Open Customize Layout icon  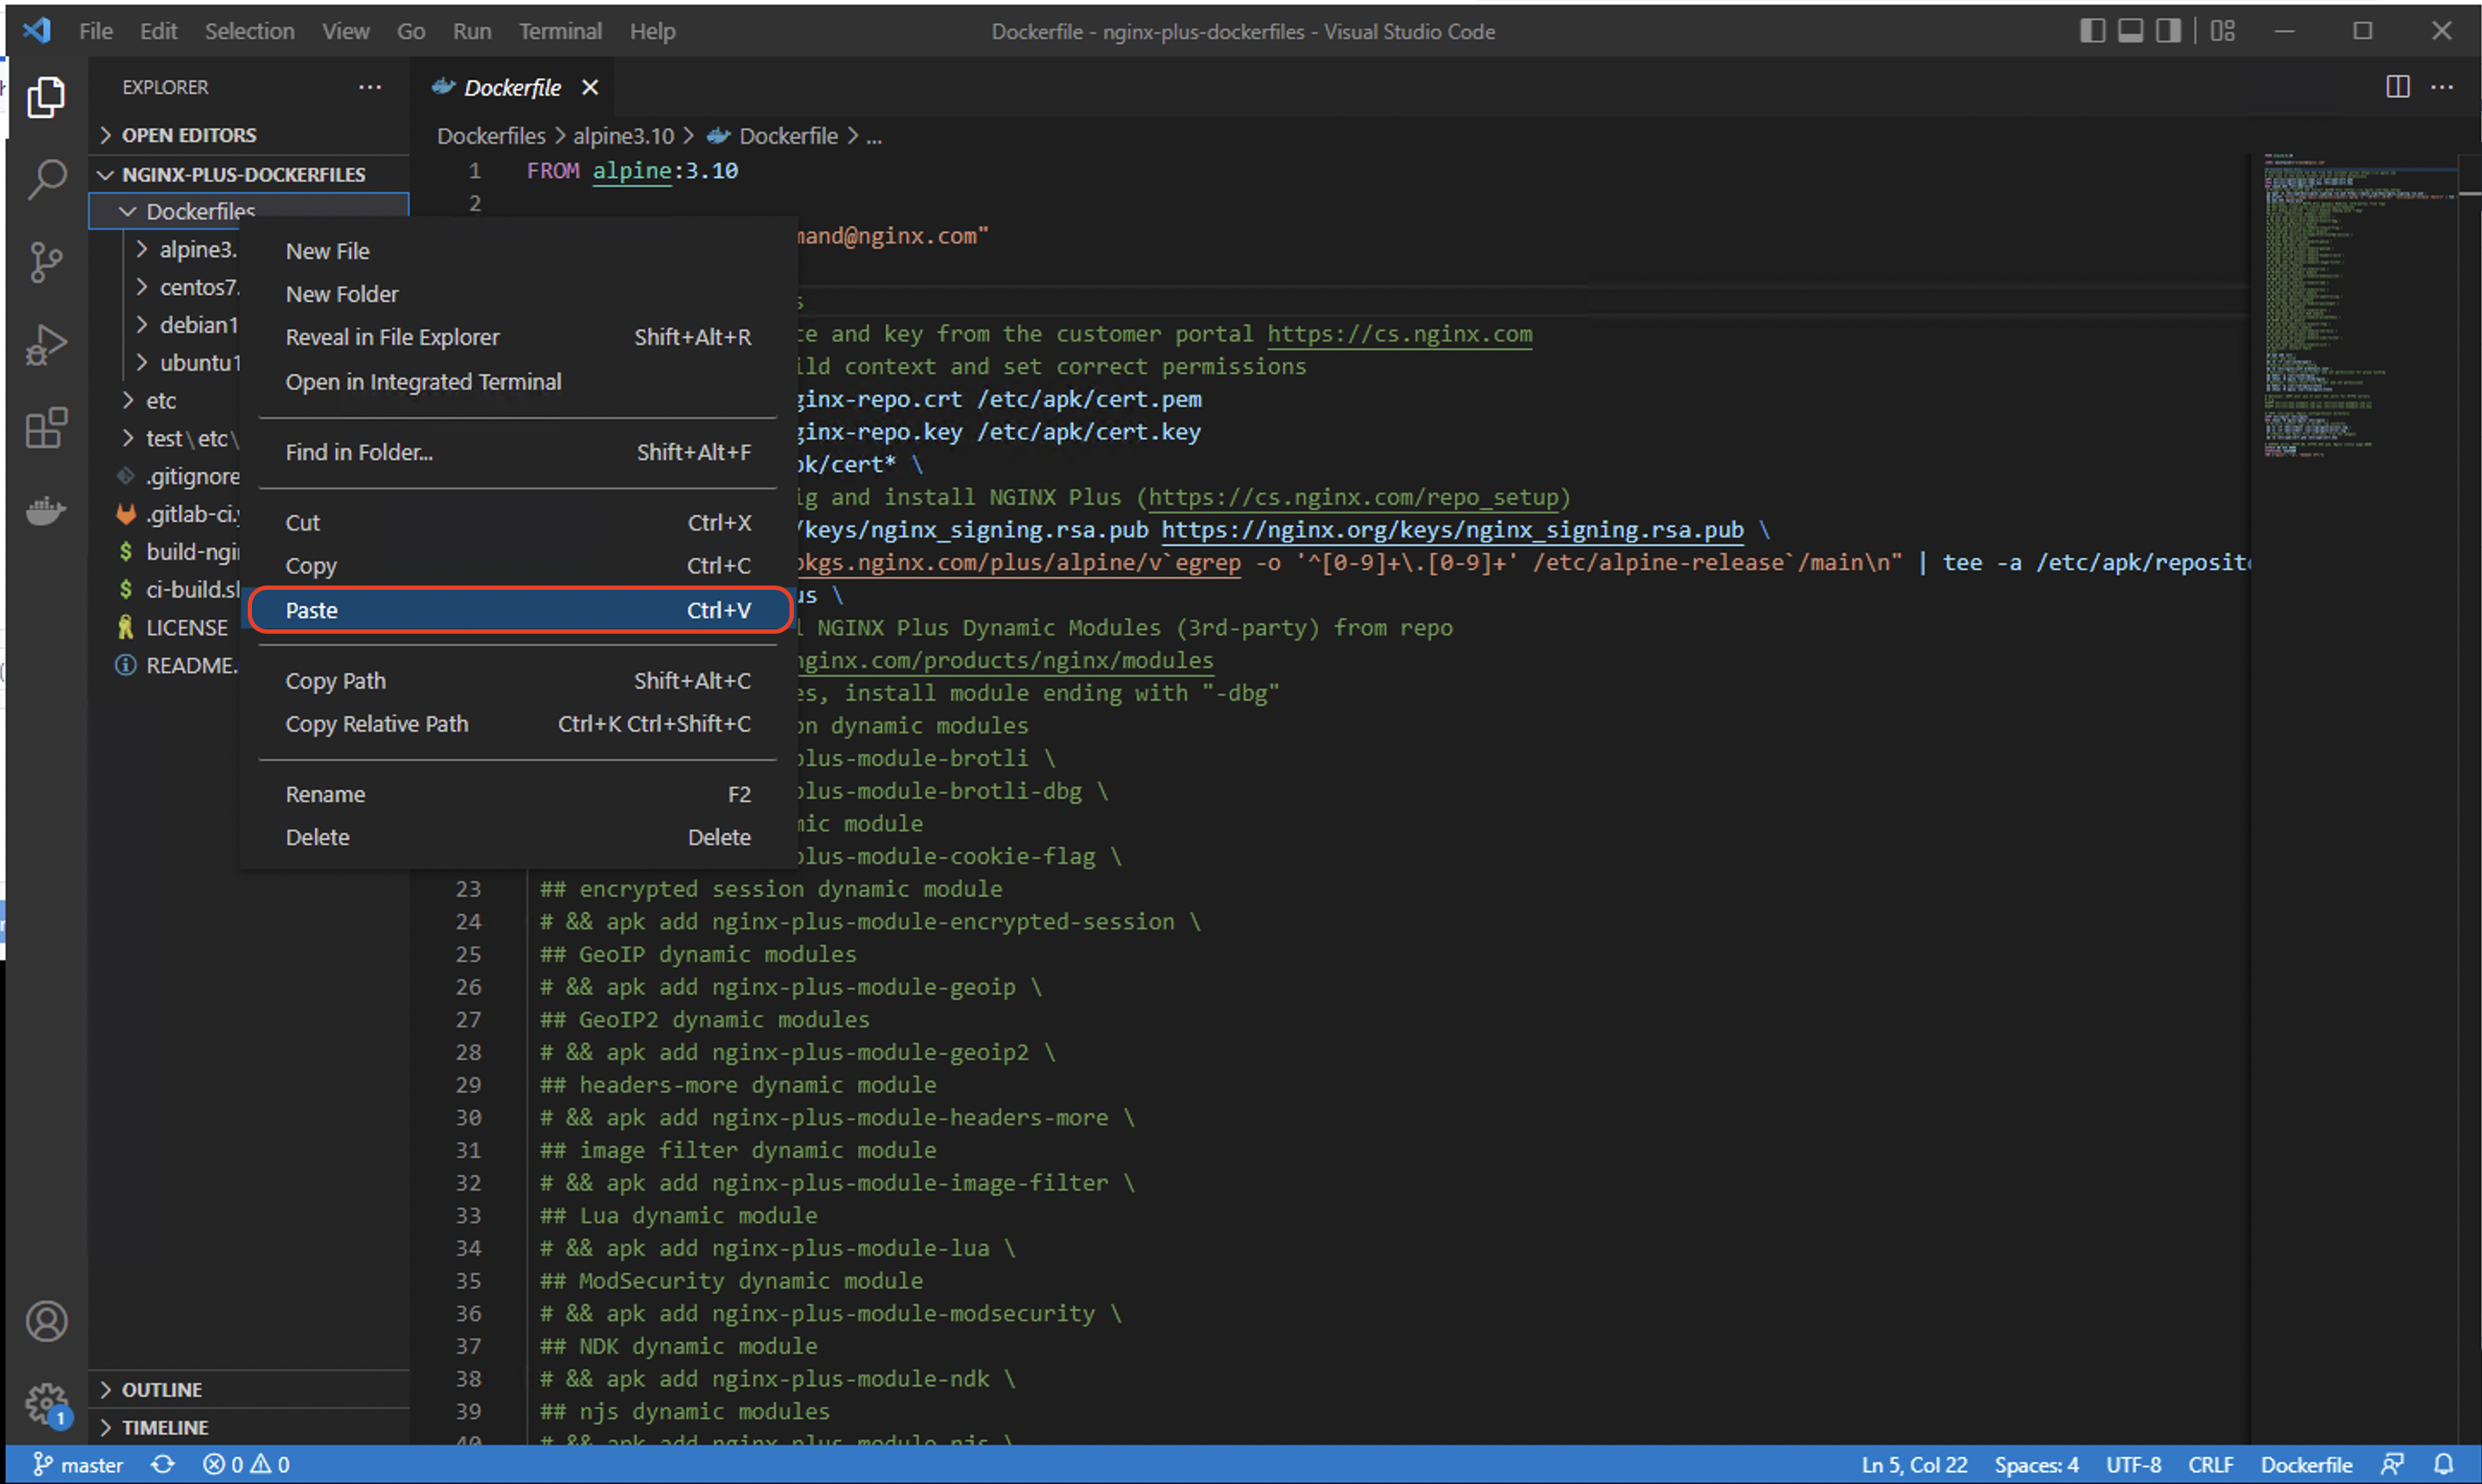tap(2222, 31)
